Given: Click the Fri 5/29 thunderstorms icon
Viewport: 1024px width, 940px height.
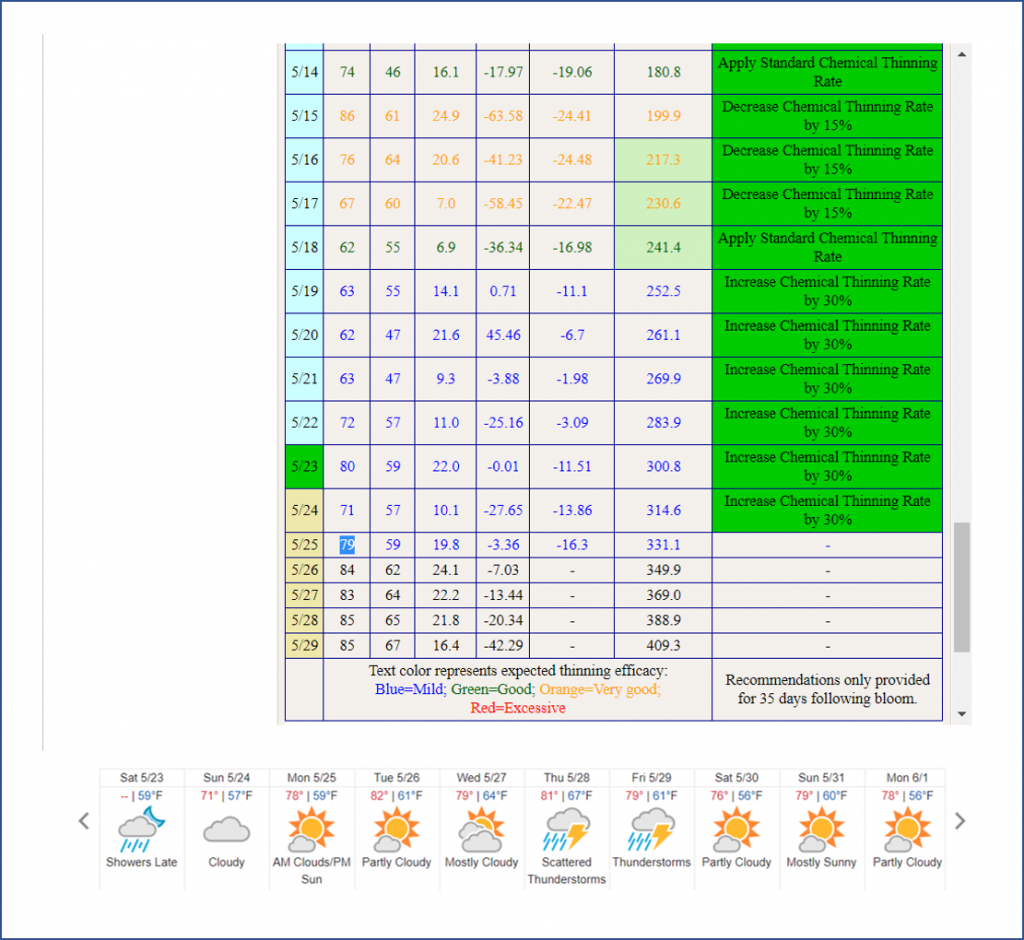Looking at the screenshot, I should tap(651, 829).
